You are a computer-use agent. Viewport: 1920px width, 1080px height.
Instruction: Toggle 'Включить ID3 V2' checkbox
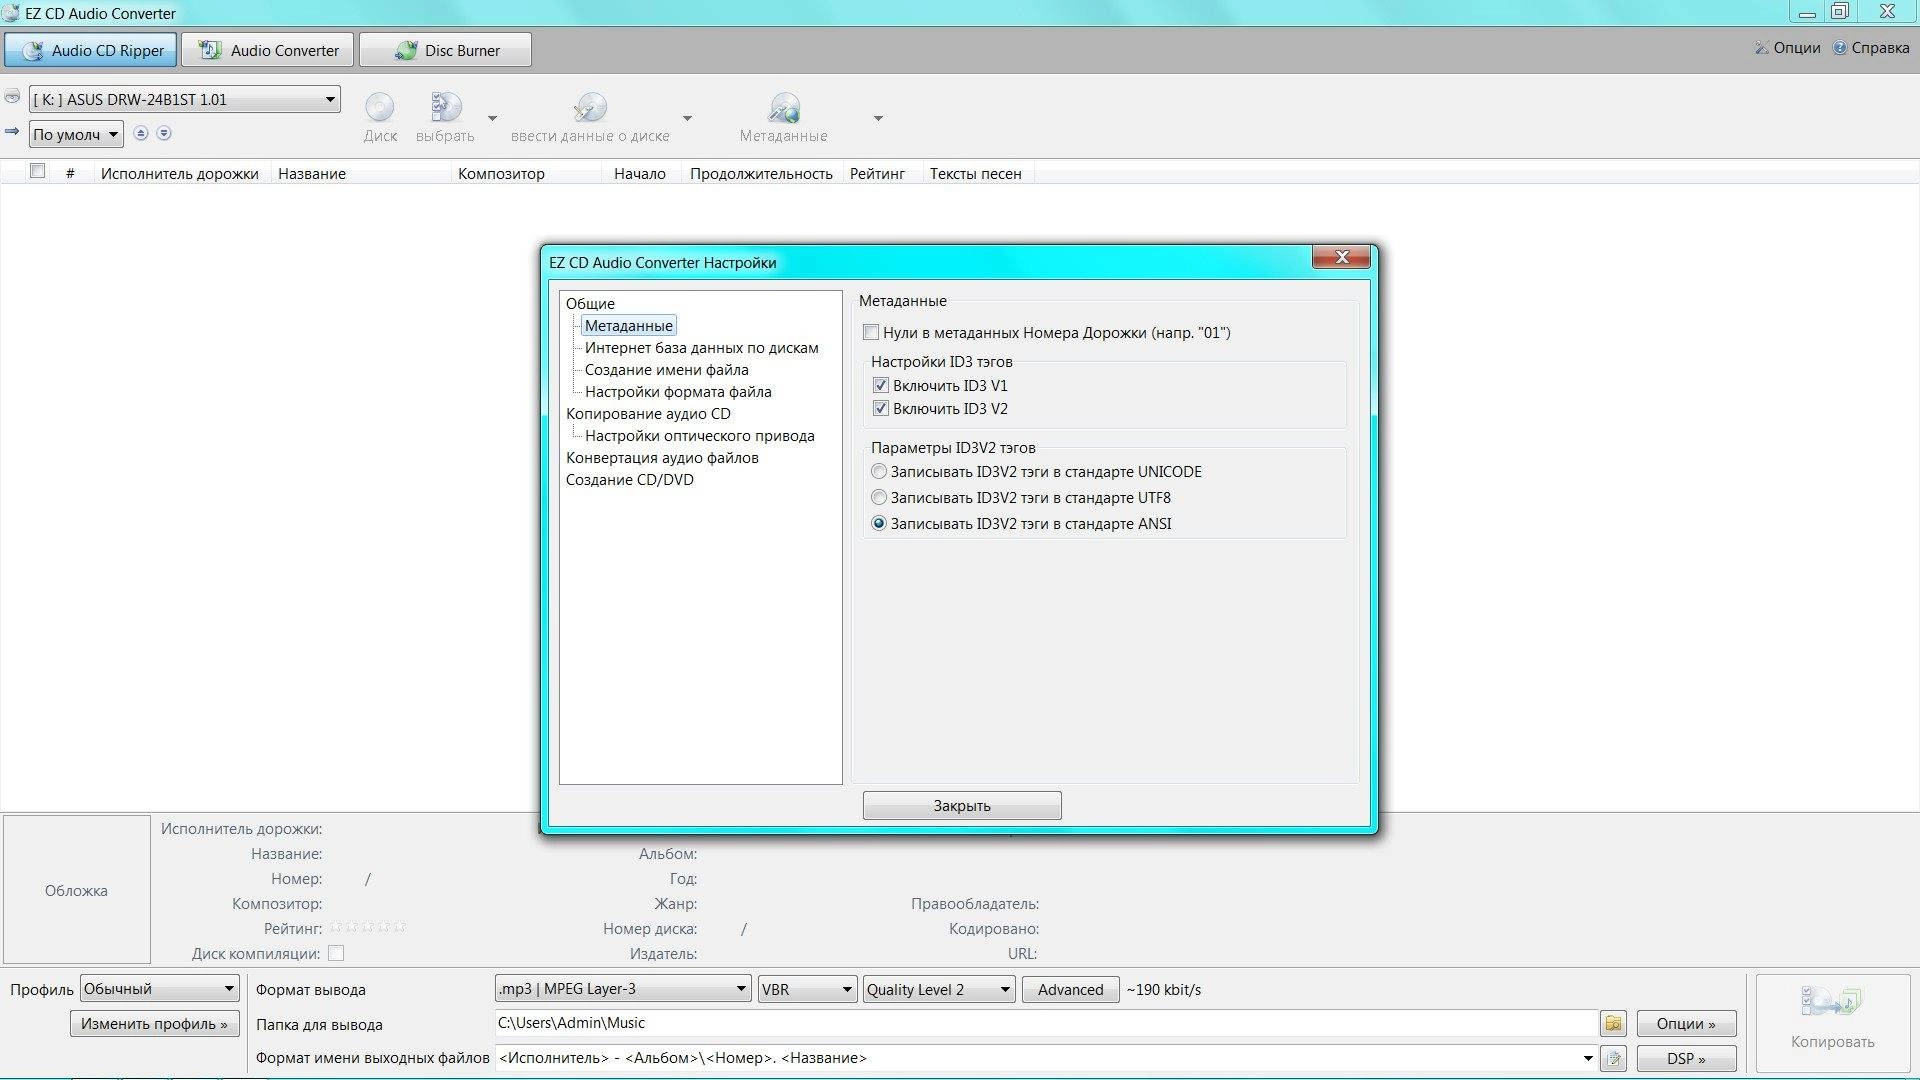pyautogui.click(x=881, y=408)
